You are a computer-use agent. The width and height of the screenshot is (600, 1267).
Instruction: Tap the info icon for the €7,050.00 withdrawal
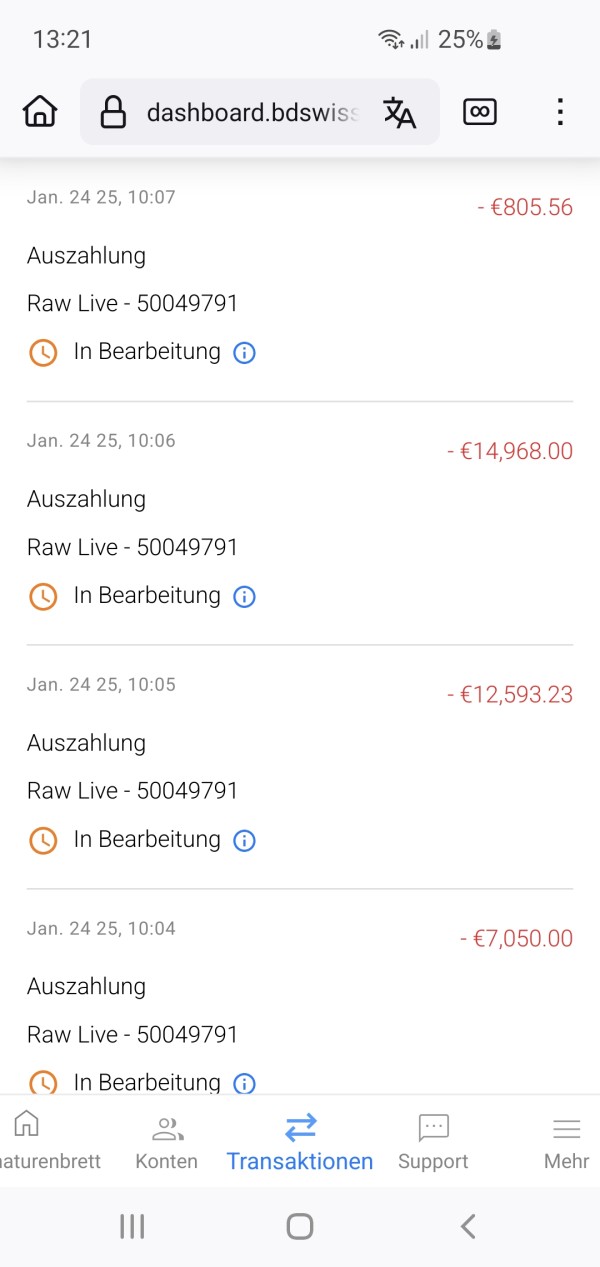(244, 1083)
